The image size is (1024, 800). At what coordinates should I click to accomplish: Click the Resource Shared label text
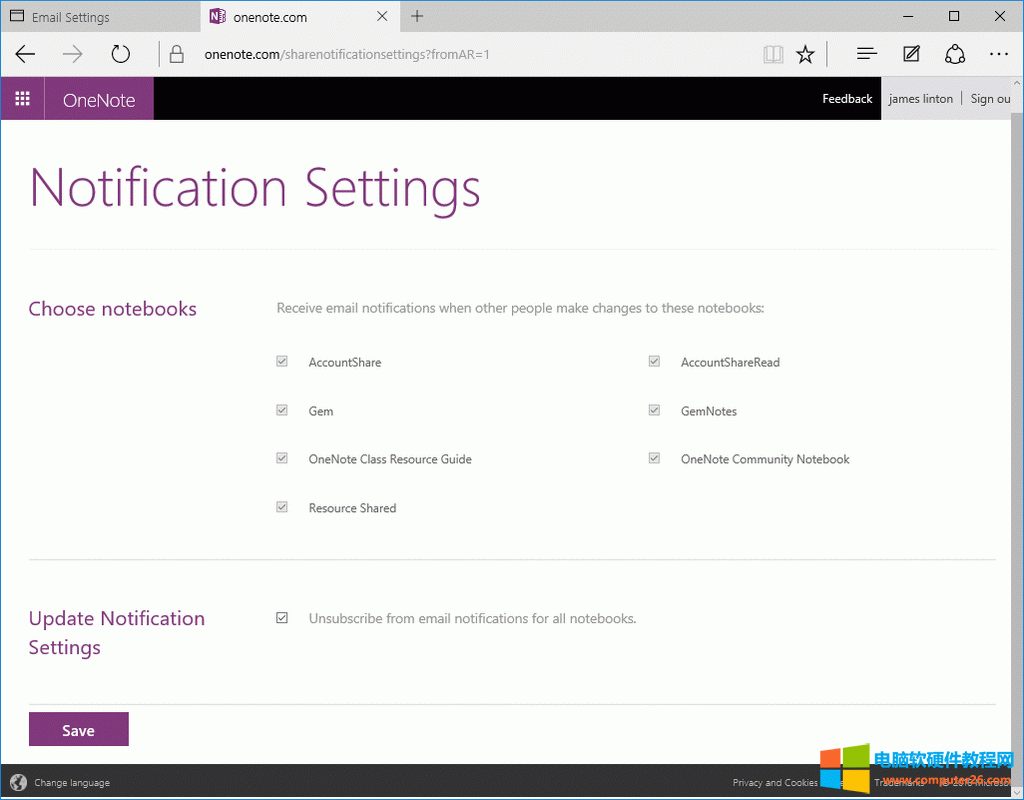pos(353,508)
